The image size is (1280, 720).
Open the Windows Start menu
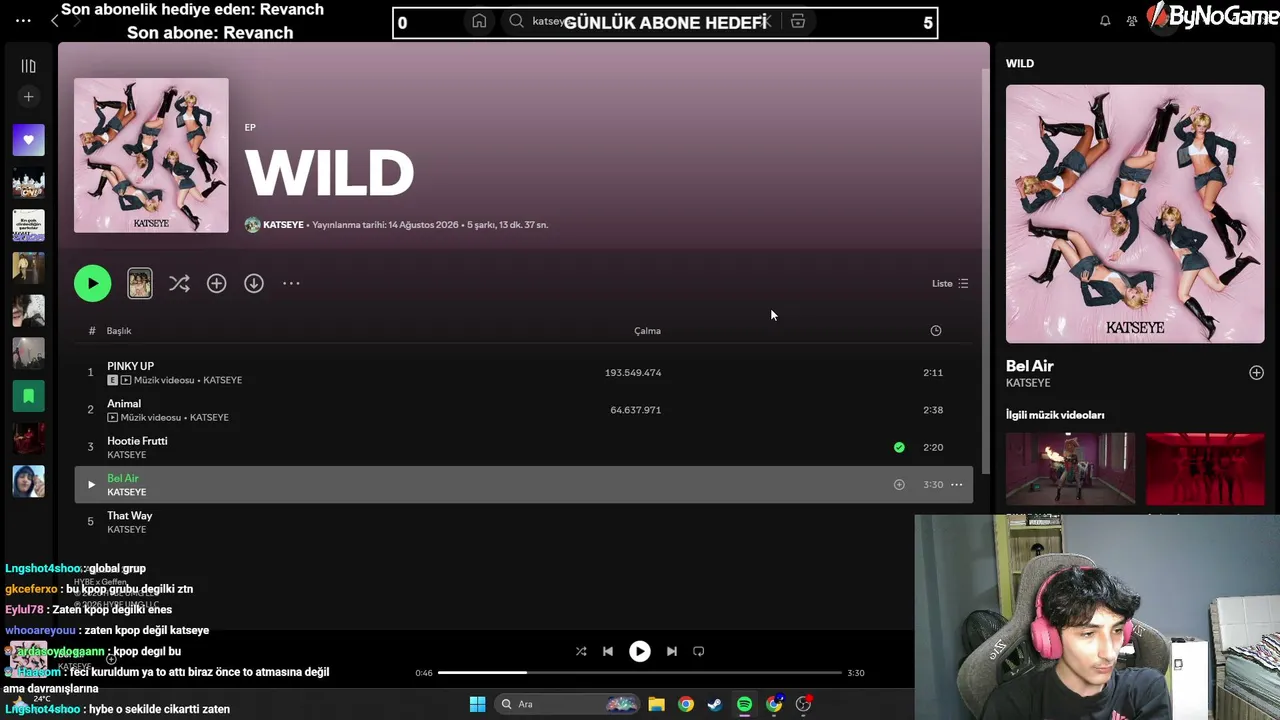(477, 704)
